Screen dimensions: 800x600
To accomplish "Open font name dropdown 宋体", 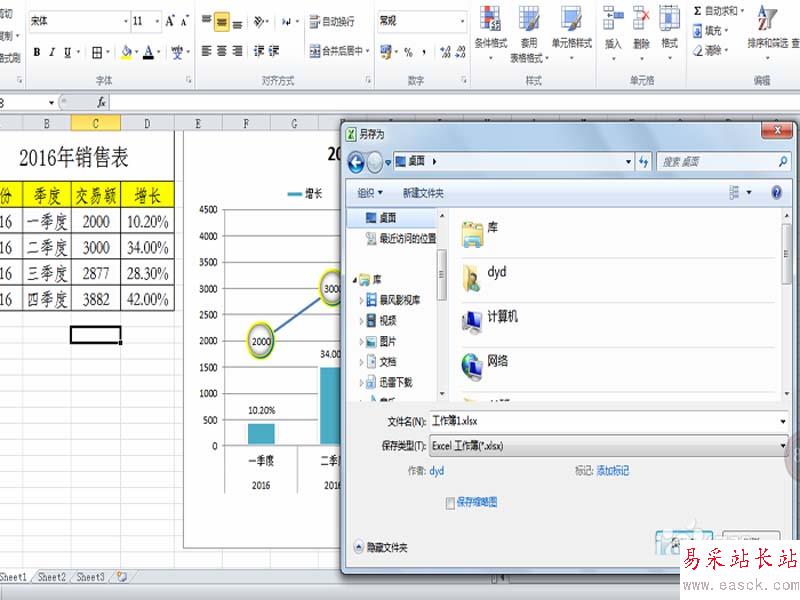I will coord(126,21).
